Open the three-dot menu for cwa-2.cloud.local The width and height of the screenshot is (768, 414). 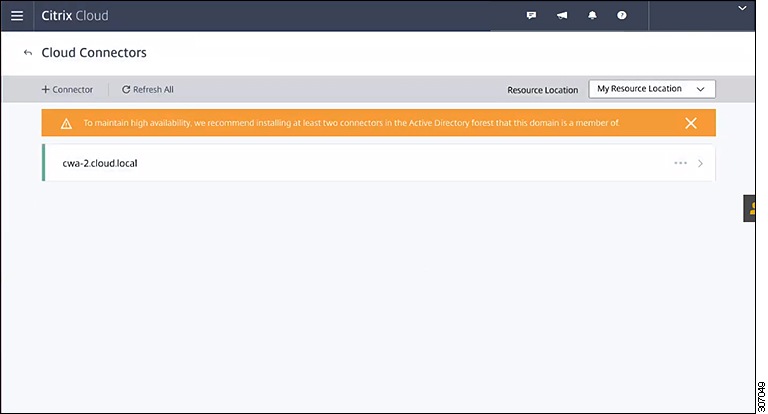680,163
